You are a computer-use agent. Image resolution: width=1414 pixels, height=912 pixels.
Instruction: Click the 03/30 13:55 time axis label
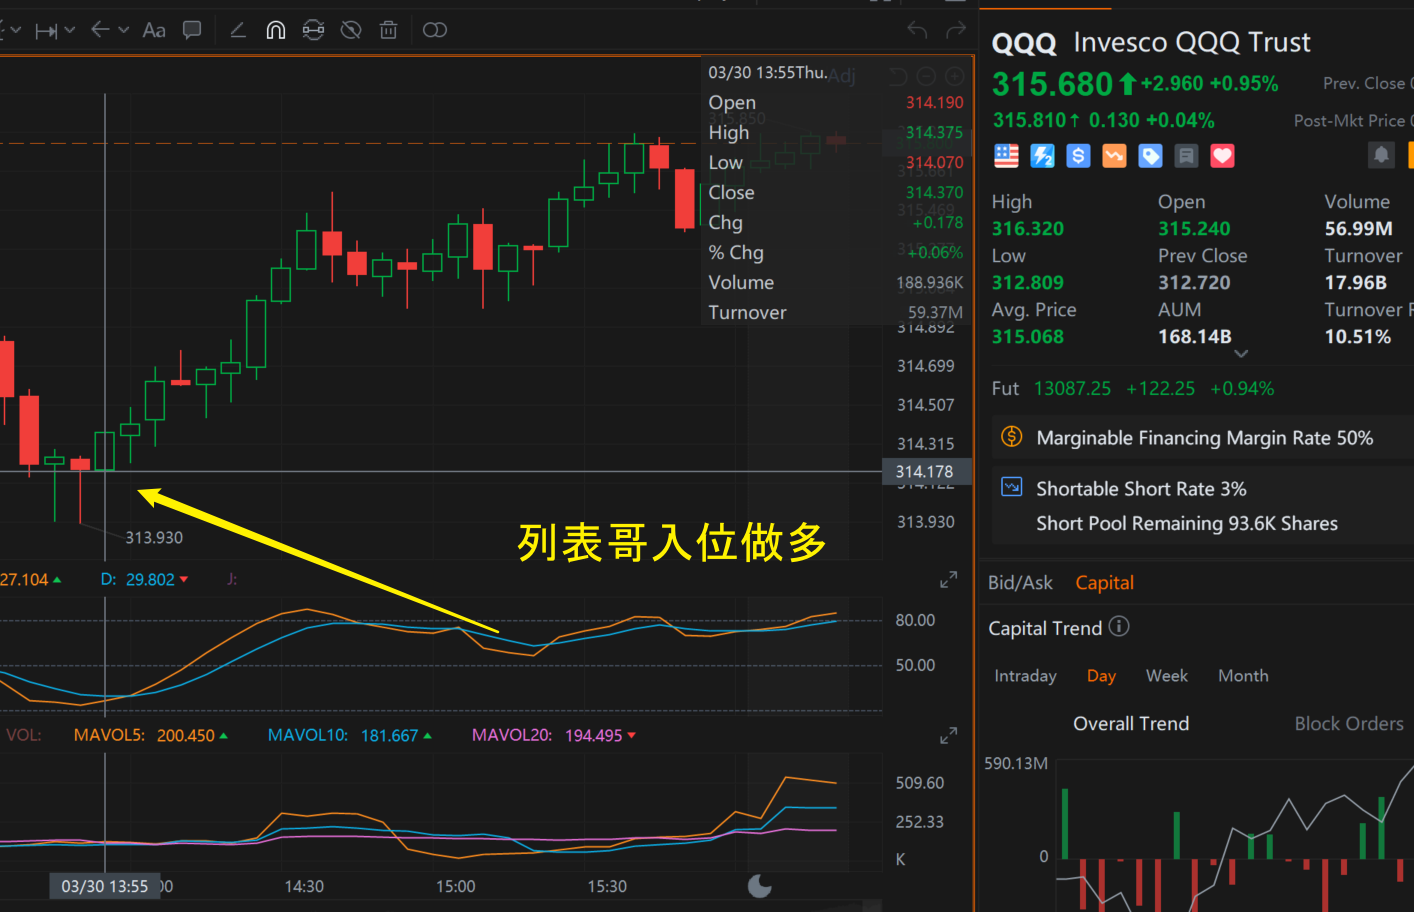[105, 886]
